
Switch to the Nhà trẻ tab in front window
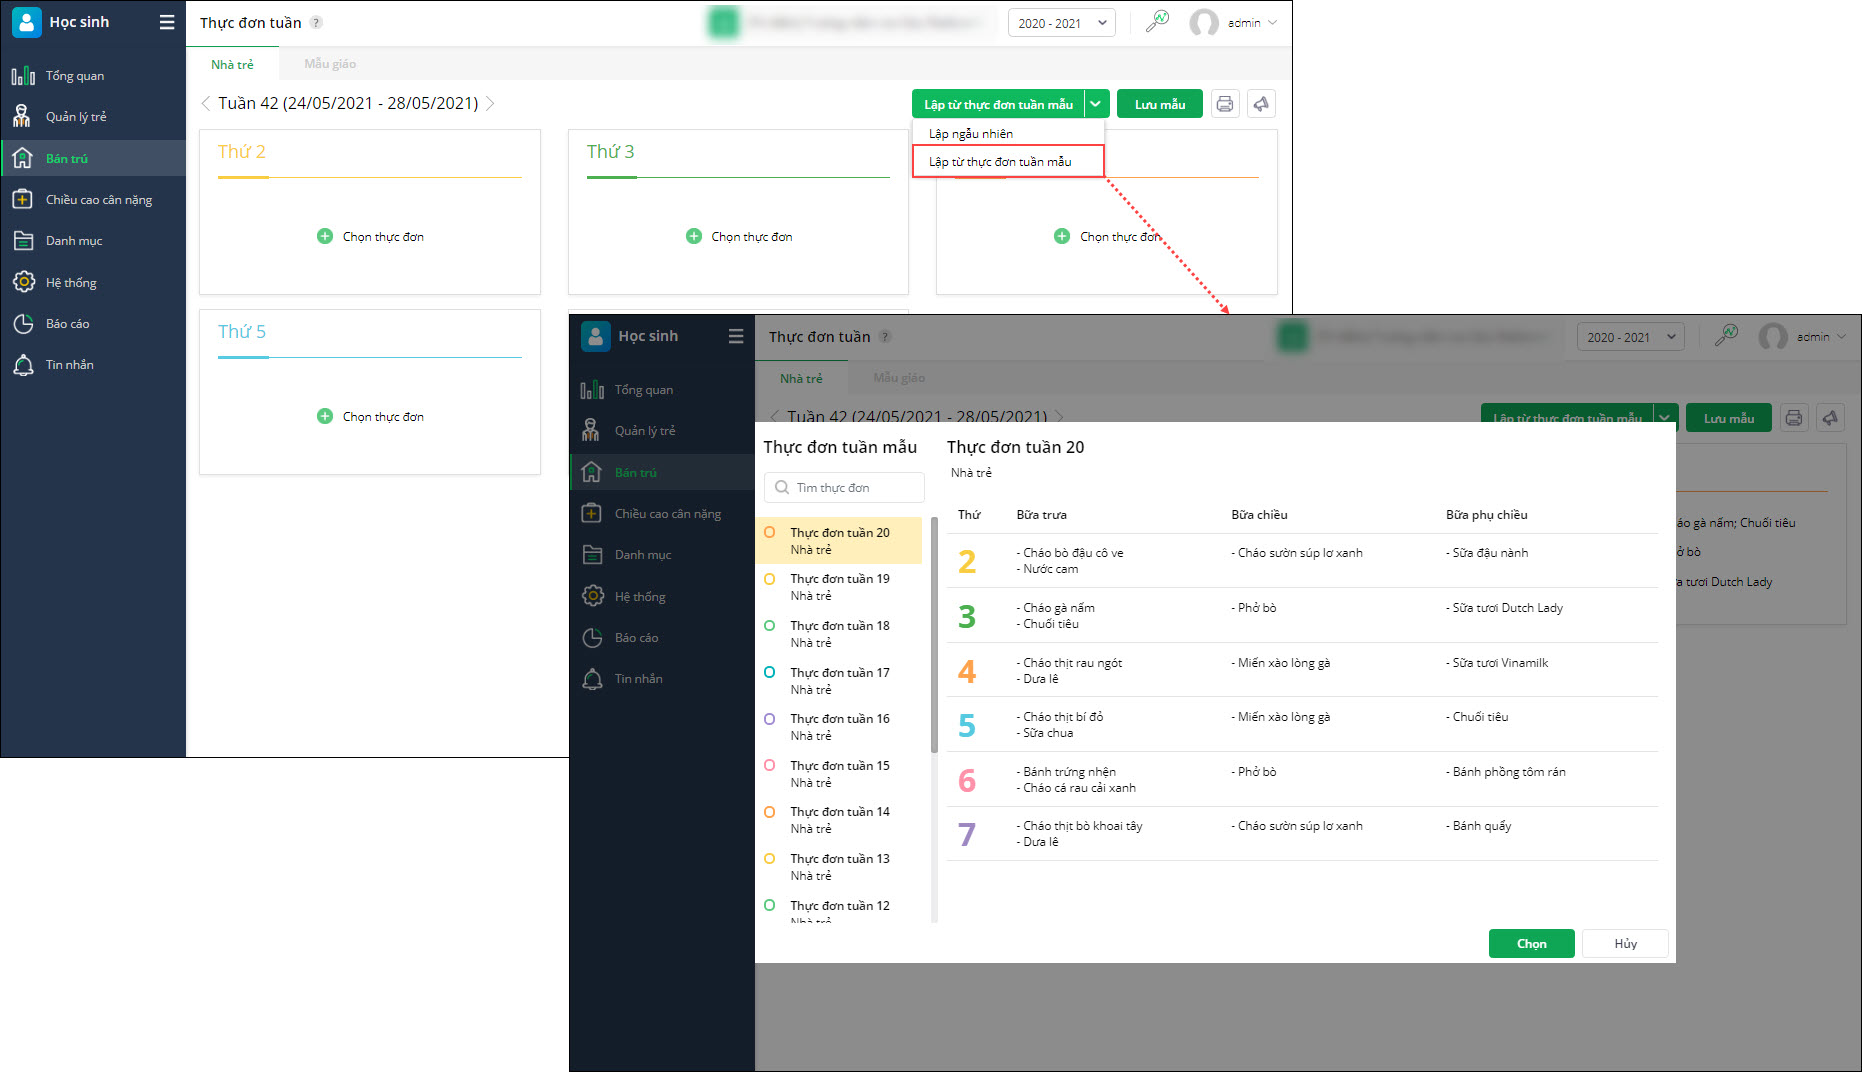coord(801,378)
